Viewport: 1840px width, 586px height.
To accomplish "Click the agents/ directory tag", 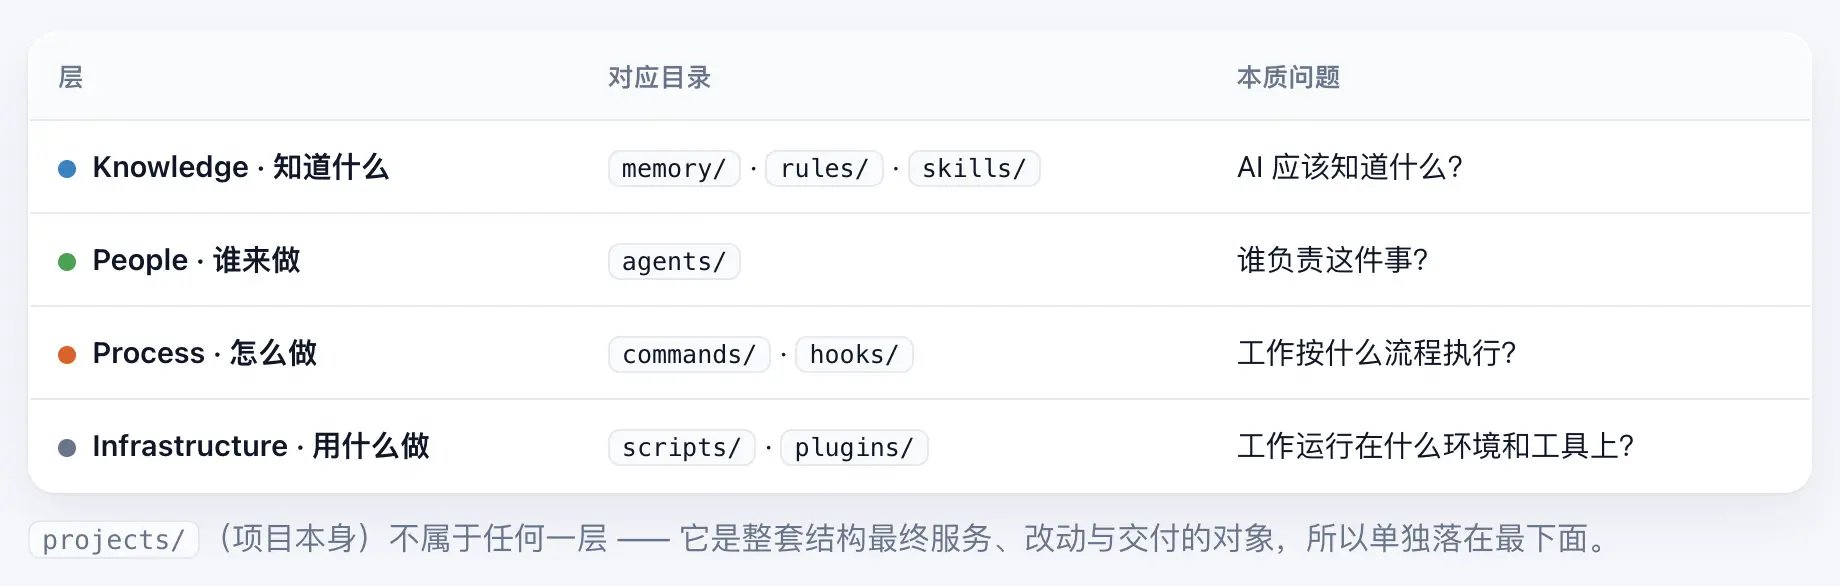I will tap(674, 261).
